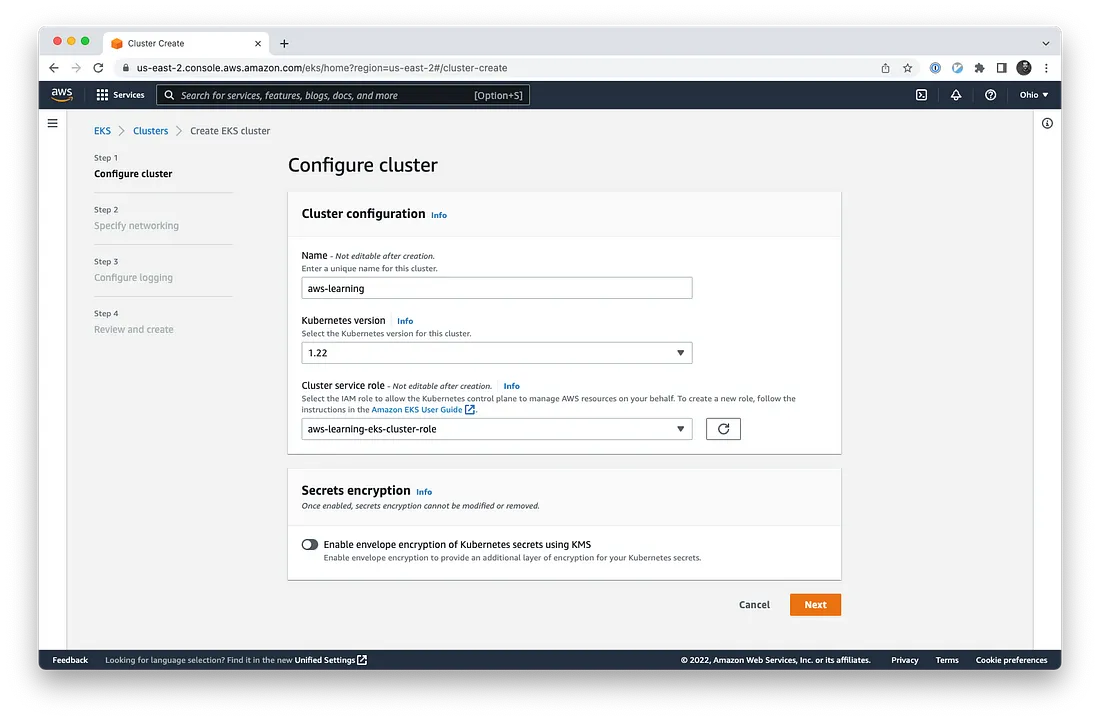Close the Cluster Create tab
This screenshot has width=1100, height=721.
coord(257,43)
